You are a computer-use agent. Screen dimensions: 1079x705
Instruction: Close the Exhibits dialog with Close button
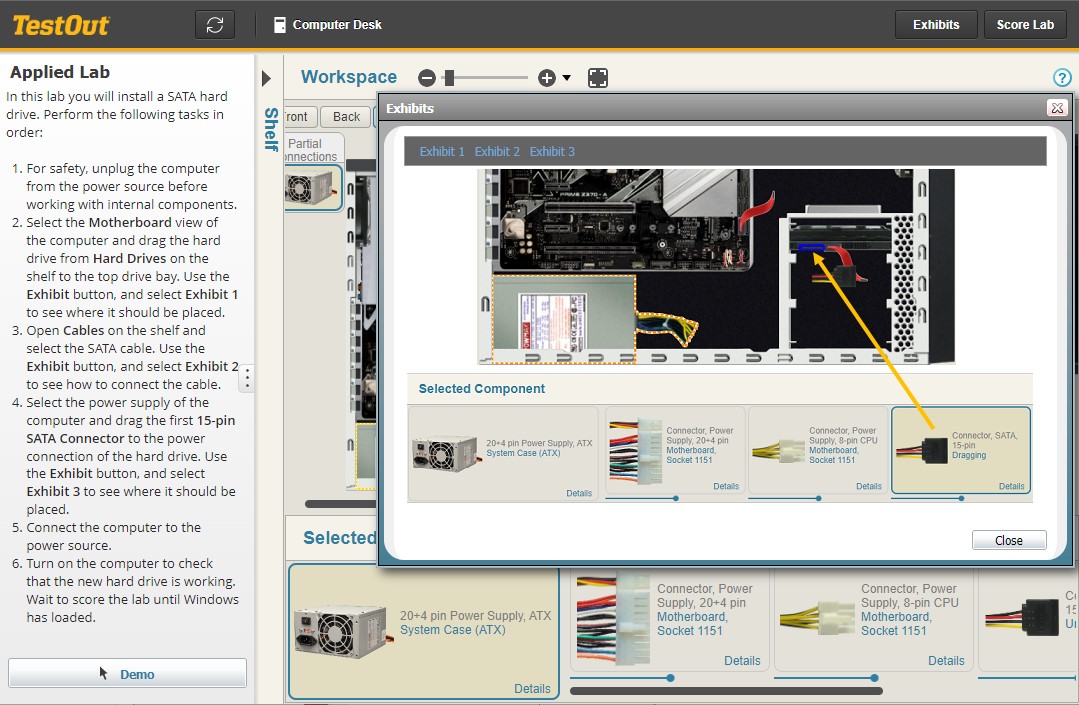pyautogui.click(x=1009, y=539)
